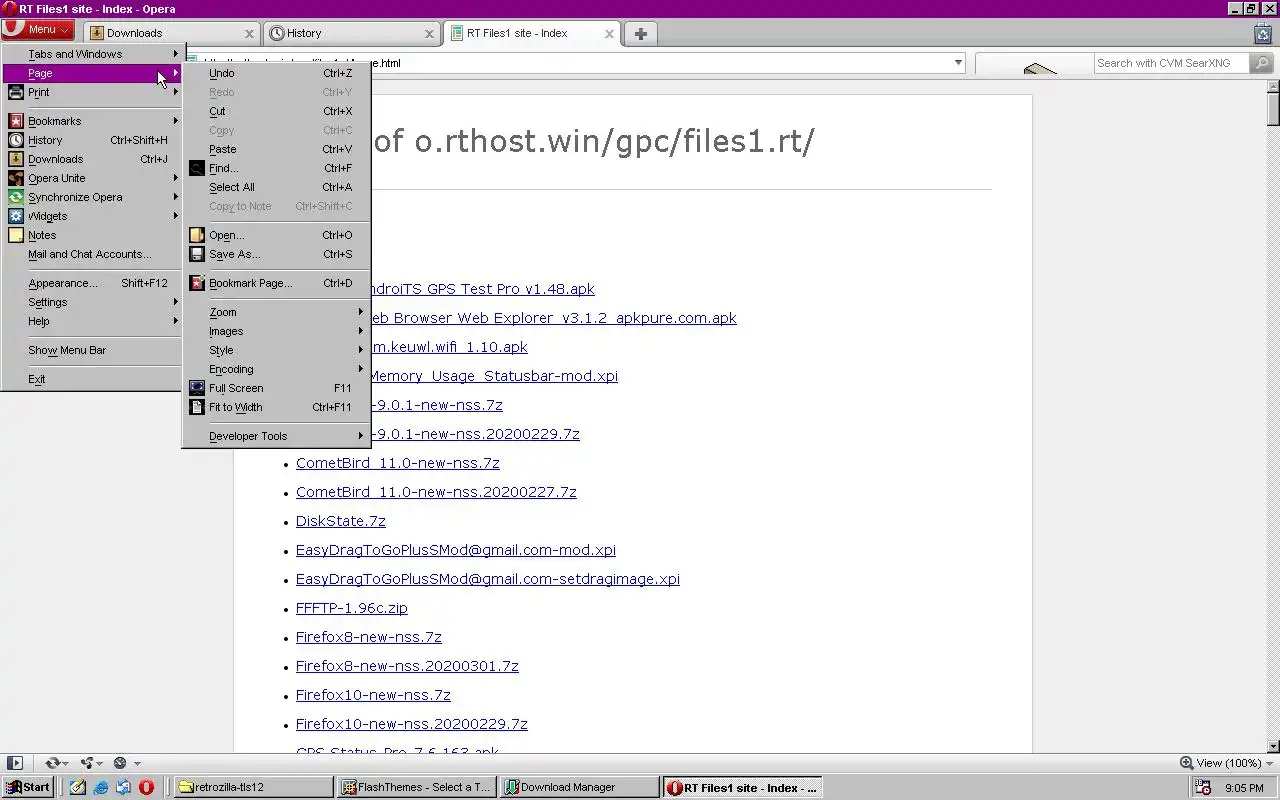Open the closed tabs trash icon
This screenshot has width=1280, height=800.
coord(1263,33)
